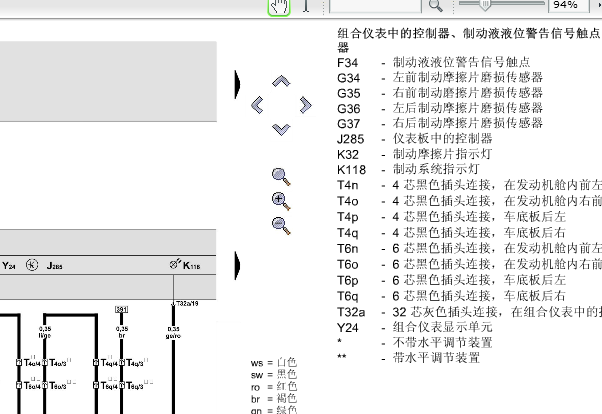Click the ws color code legend line
The width and height of the screenshot is (602, 414).
pos(274,363)
